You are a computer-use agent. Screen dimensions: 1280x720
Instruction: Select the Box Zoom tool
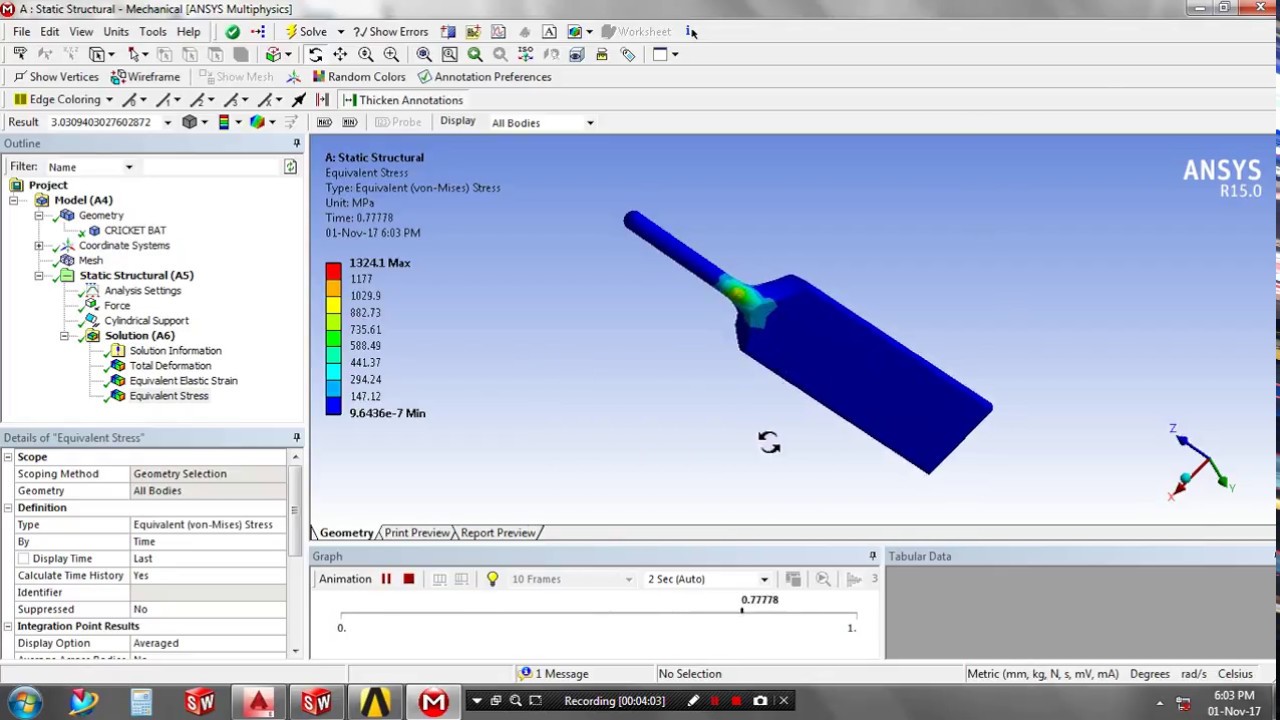pos(391,55)
